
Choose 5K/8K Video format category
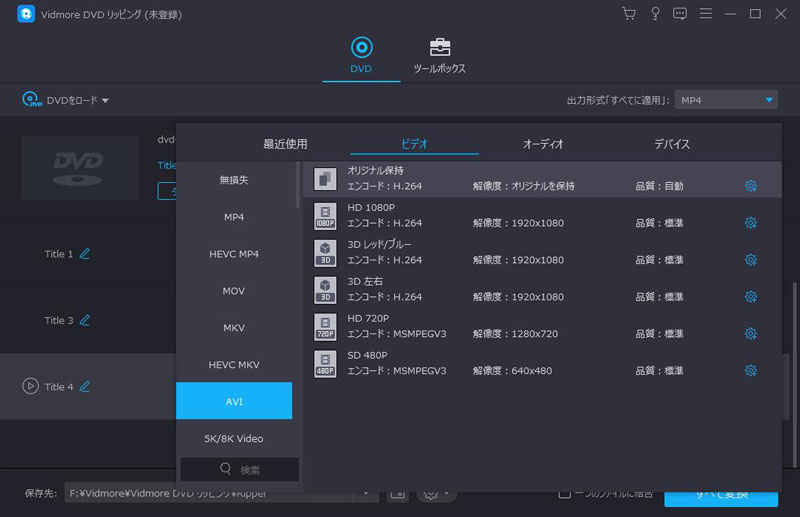coord(234,438)
